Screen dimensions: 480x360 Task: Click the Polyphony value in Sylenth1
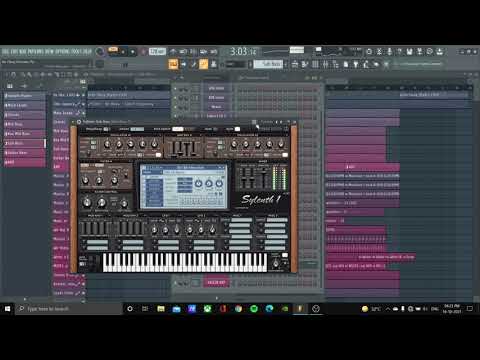tap(106, 129)
